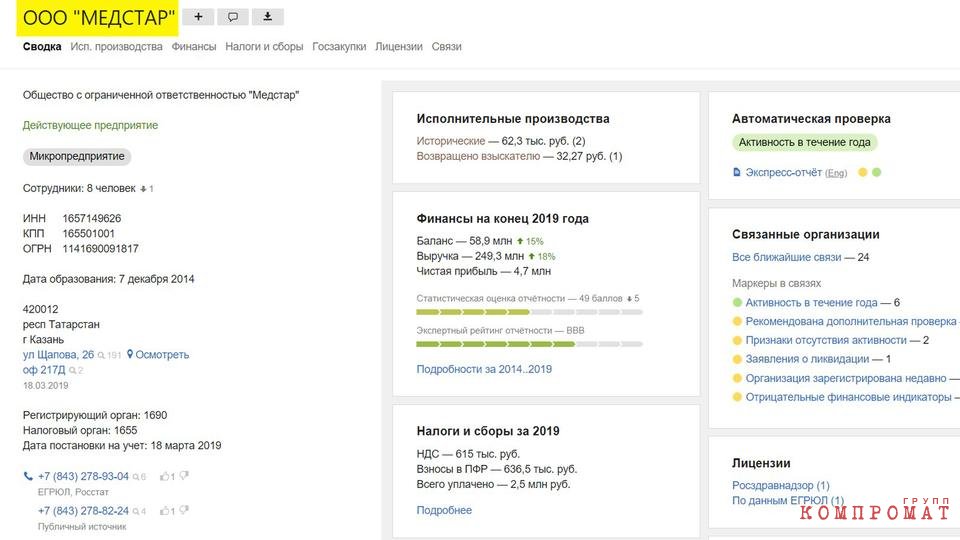Click the Статистическая оценка отчётности progress bar
The width and height of the screenshot is (960, 540).
(529, 312)
